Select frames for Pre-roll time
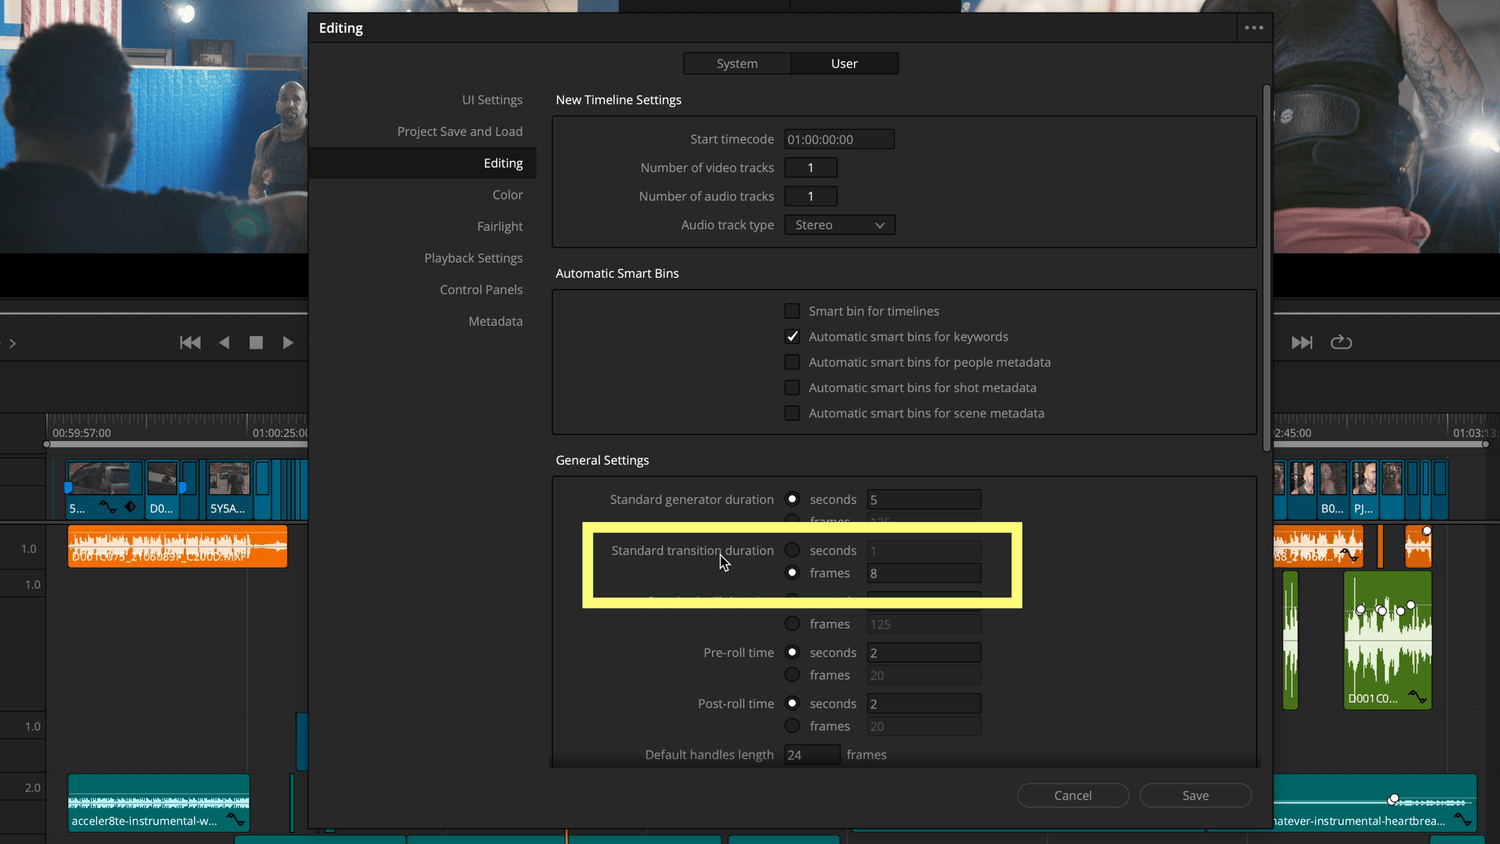 [x=792, y=675]
